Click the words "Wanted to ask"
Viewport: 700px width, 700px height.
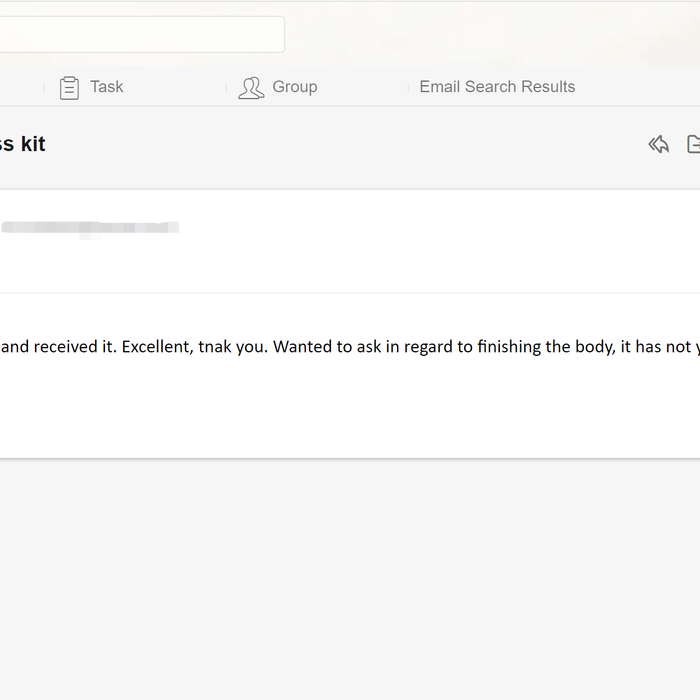(x=313, y=347)
